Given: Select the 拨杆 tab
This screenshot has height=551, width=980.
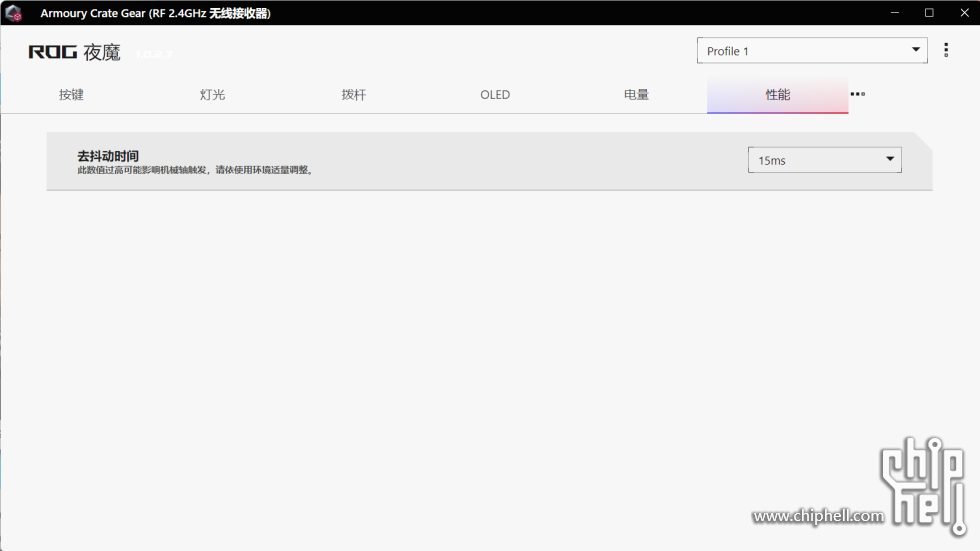Looking at the screenshot, I should tap(354, 95).
